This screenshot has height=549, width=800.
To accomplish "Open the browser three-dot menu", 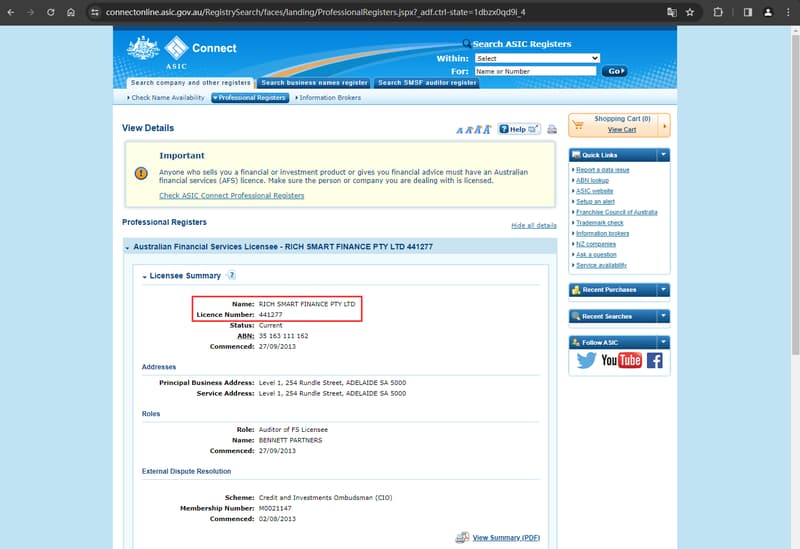I will (x=788, y=12).
